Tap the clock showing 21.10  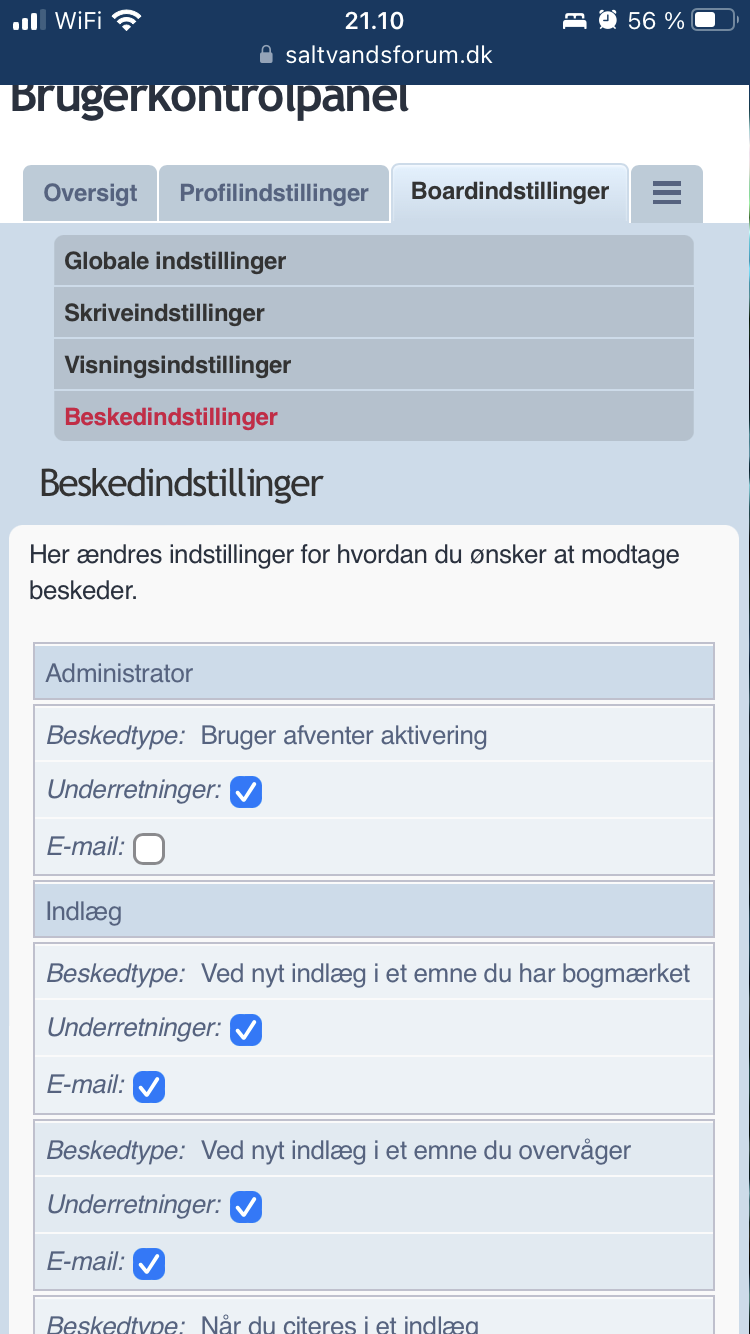[x=374, y=20]
